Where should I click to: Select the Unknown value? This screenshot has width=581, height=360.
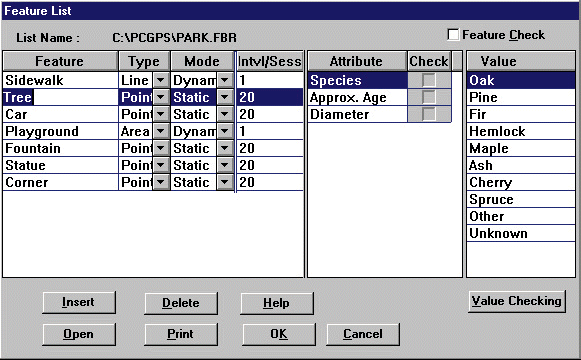point(521,233)
